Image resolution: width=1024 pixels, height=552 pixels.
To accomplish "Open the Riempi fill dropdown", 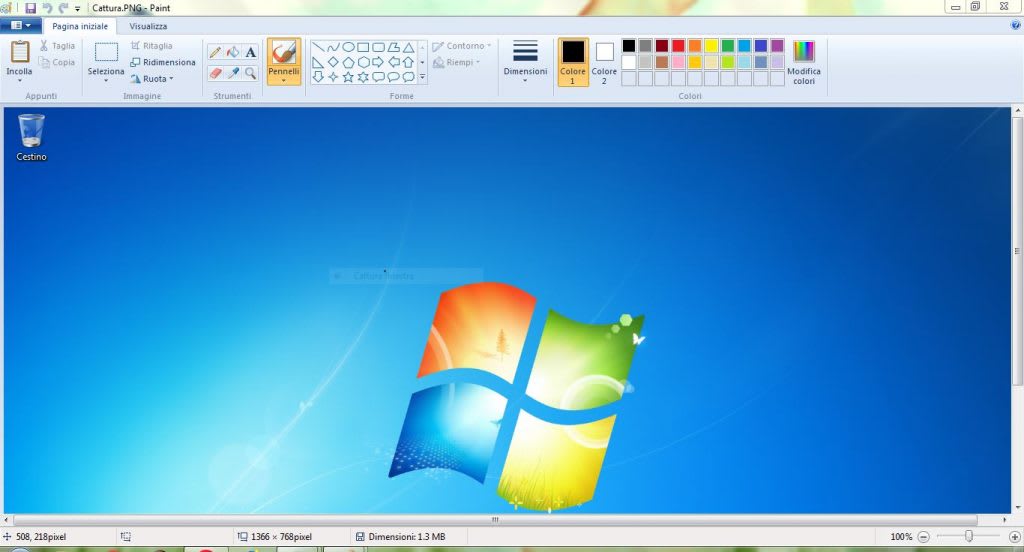I will pos(456,62).
